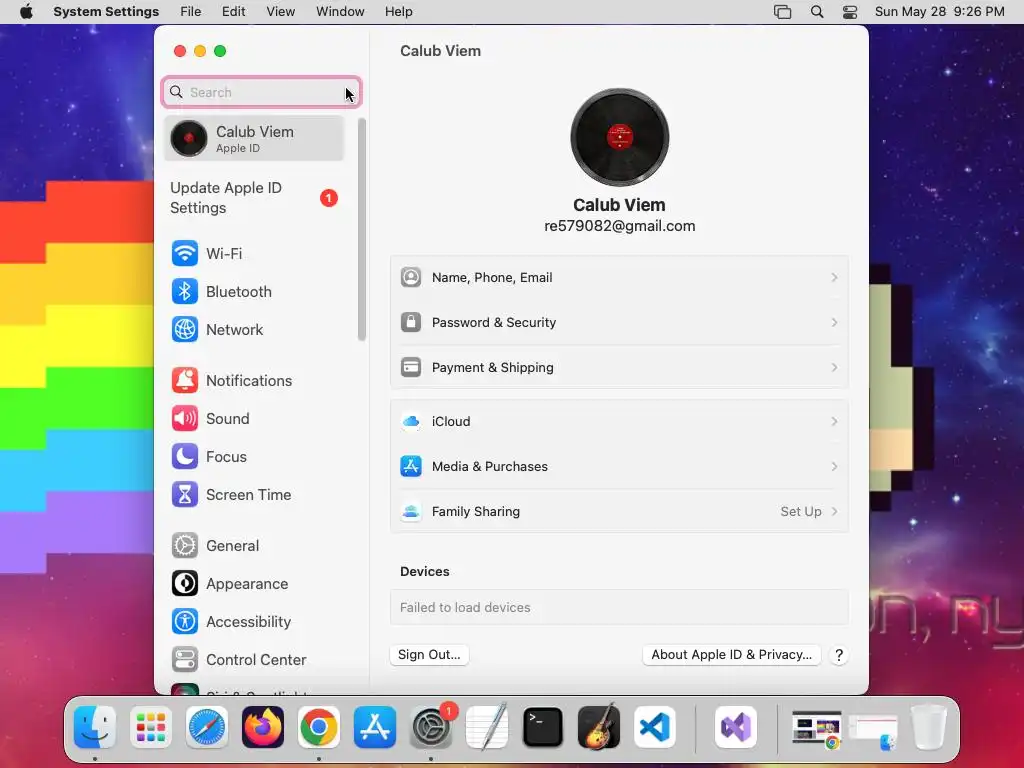Open Accessibility icon settings

tap(185, 621)
